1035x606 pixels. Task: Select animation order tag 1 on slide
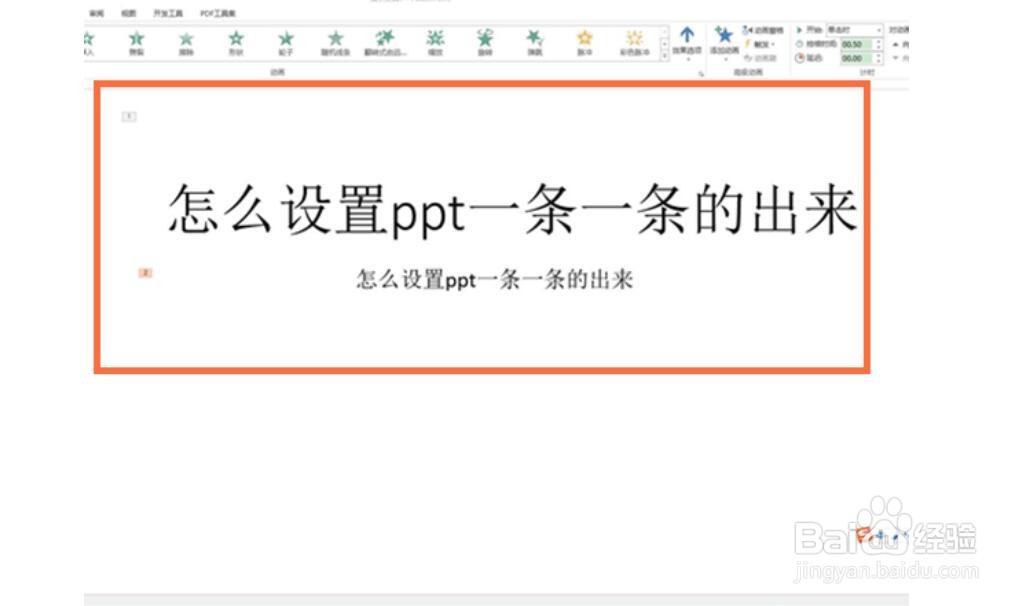[129, 116]
